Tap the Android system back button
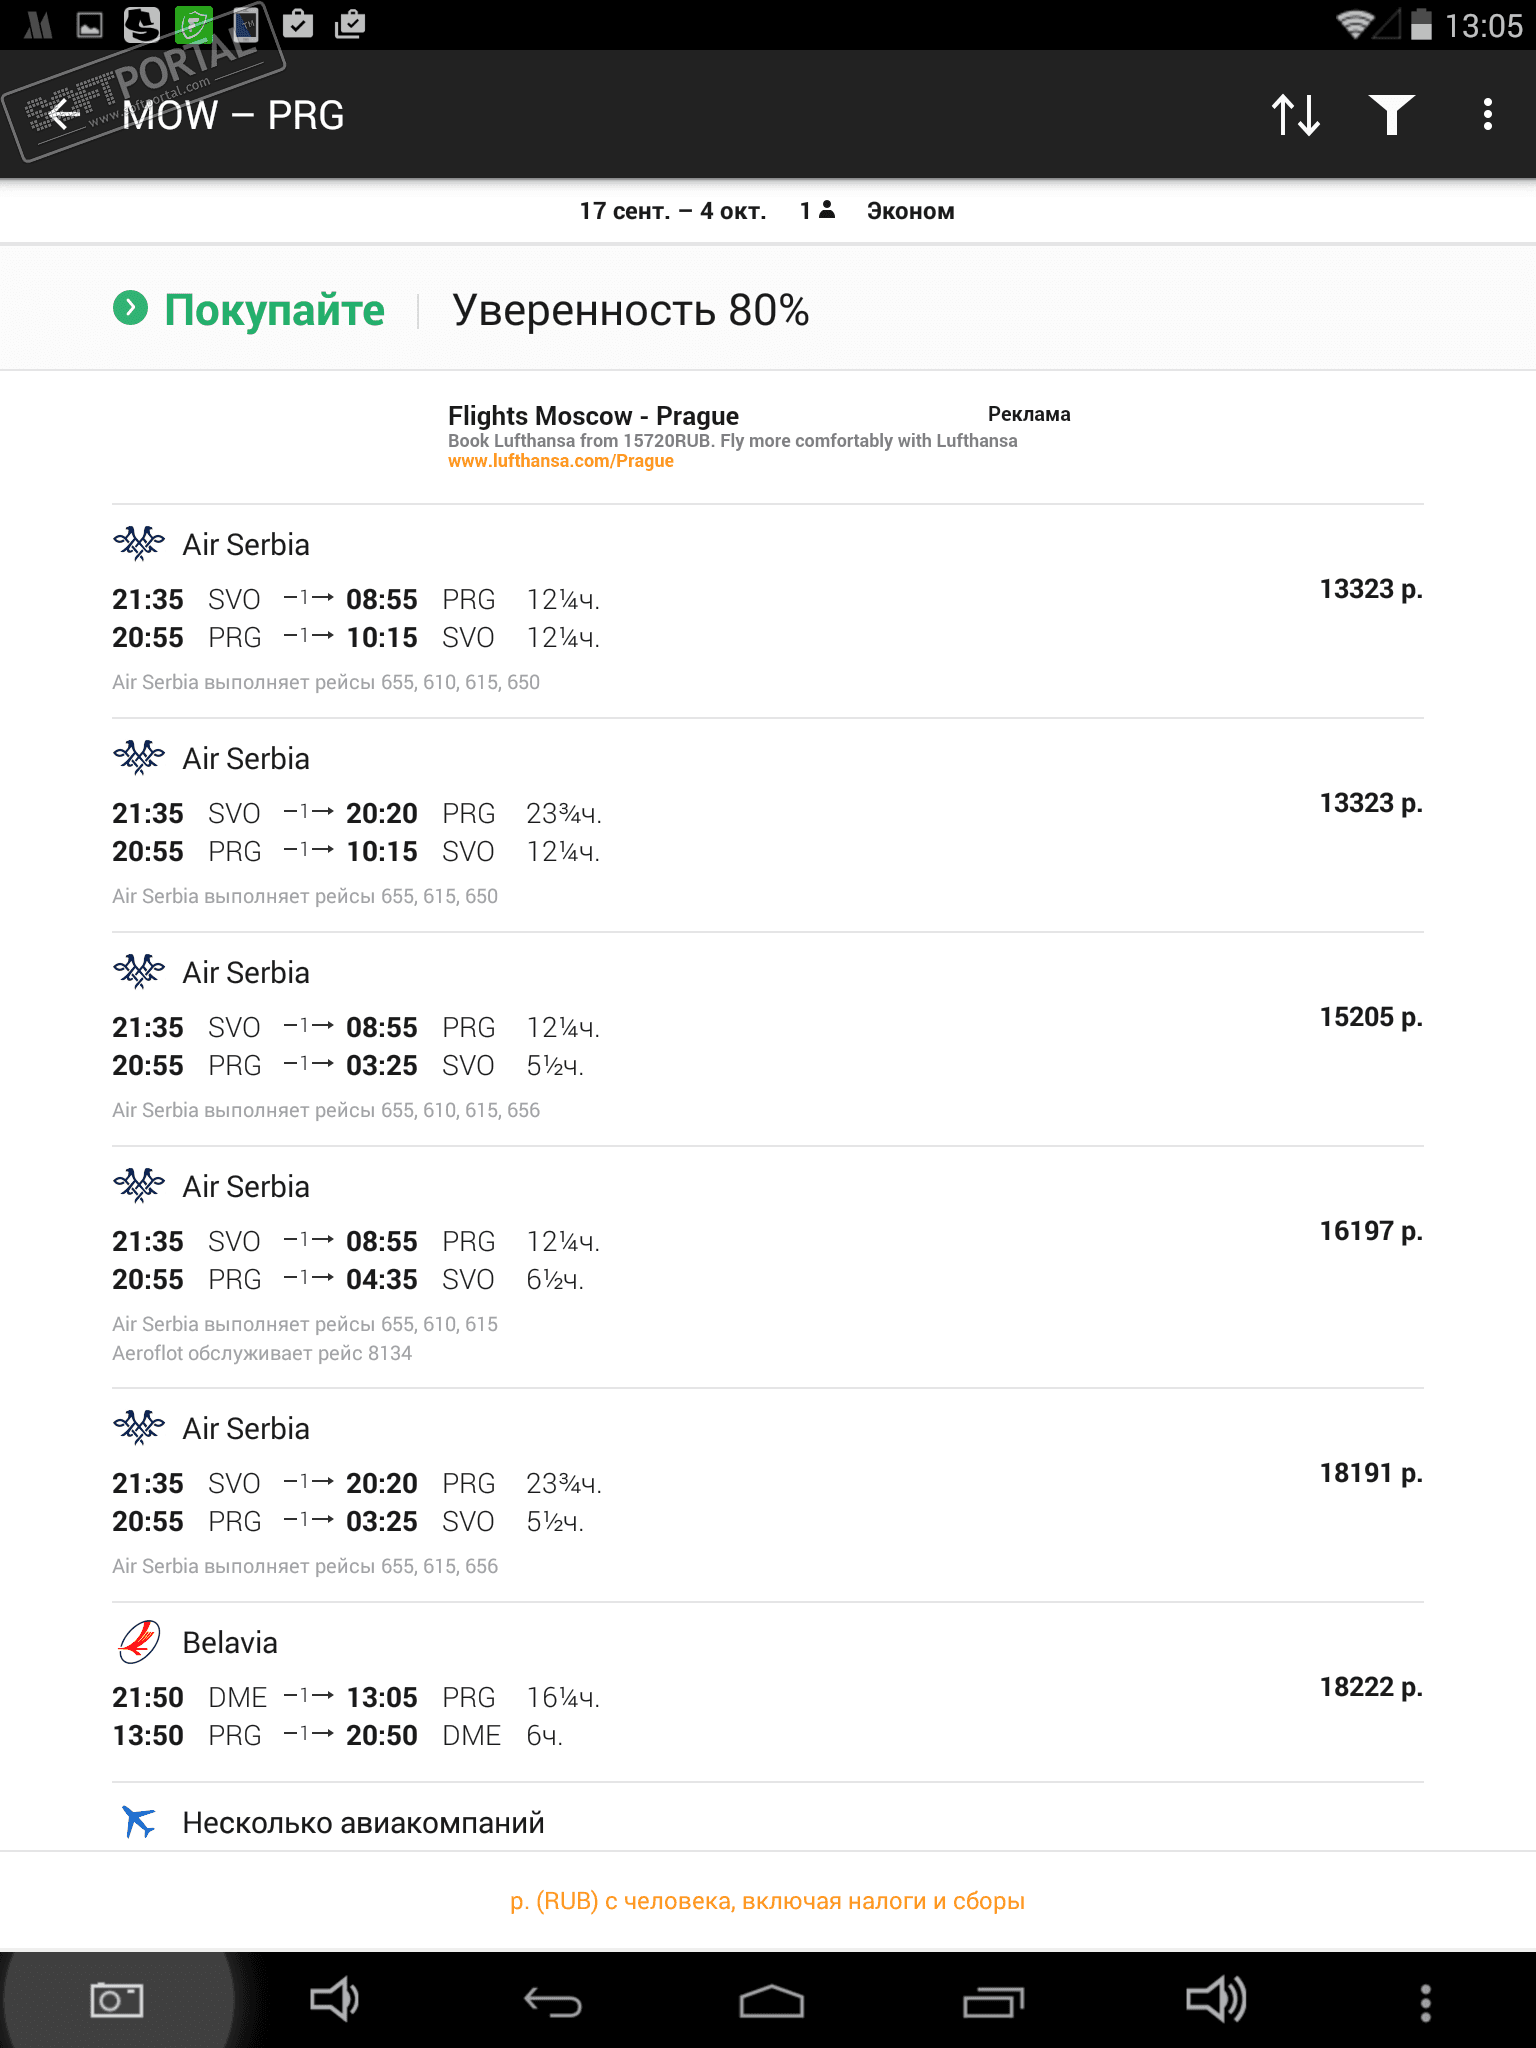 [x=552, y=2001]
